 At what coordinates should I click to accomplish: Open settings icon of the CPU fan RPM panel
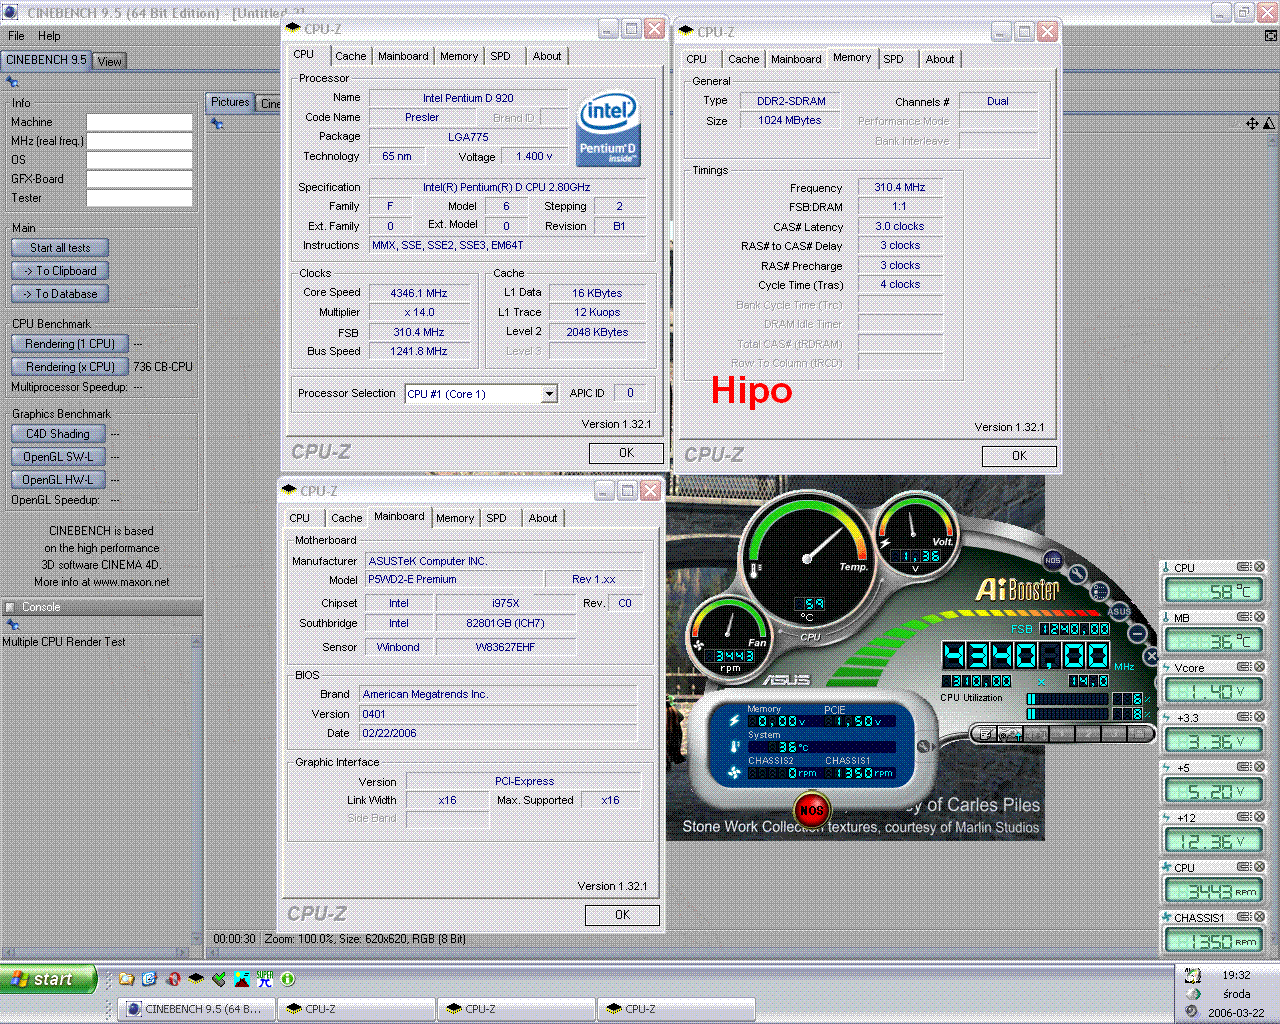(1244, 867)
